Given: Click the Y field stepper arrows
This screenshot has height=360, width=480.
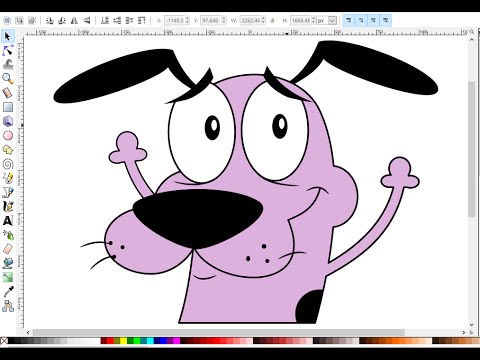Looking at the screenshot, I should [x=224, y=21].
